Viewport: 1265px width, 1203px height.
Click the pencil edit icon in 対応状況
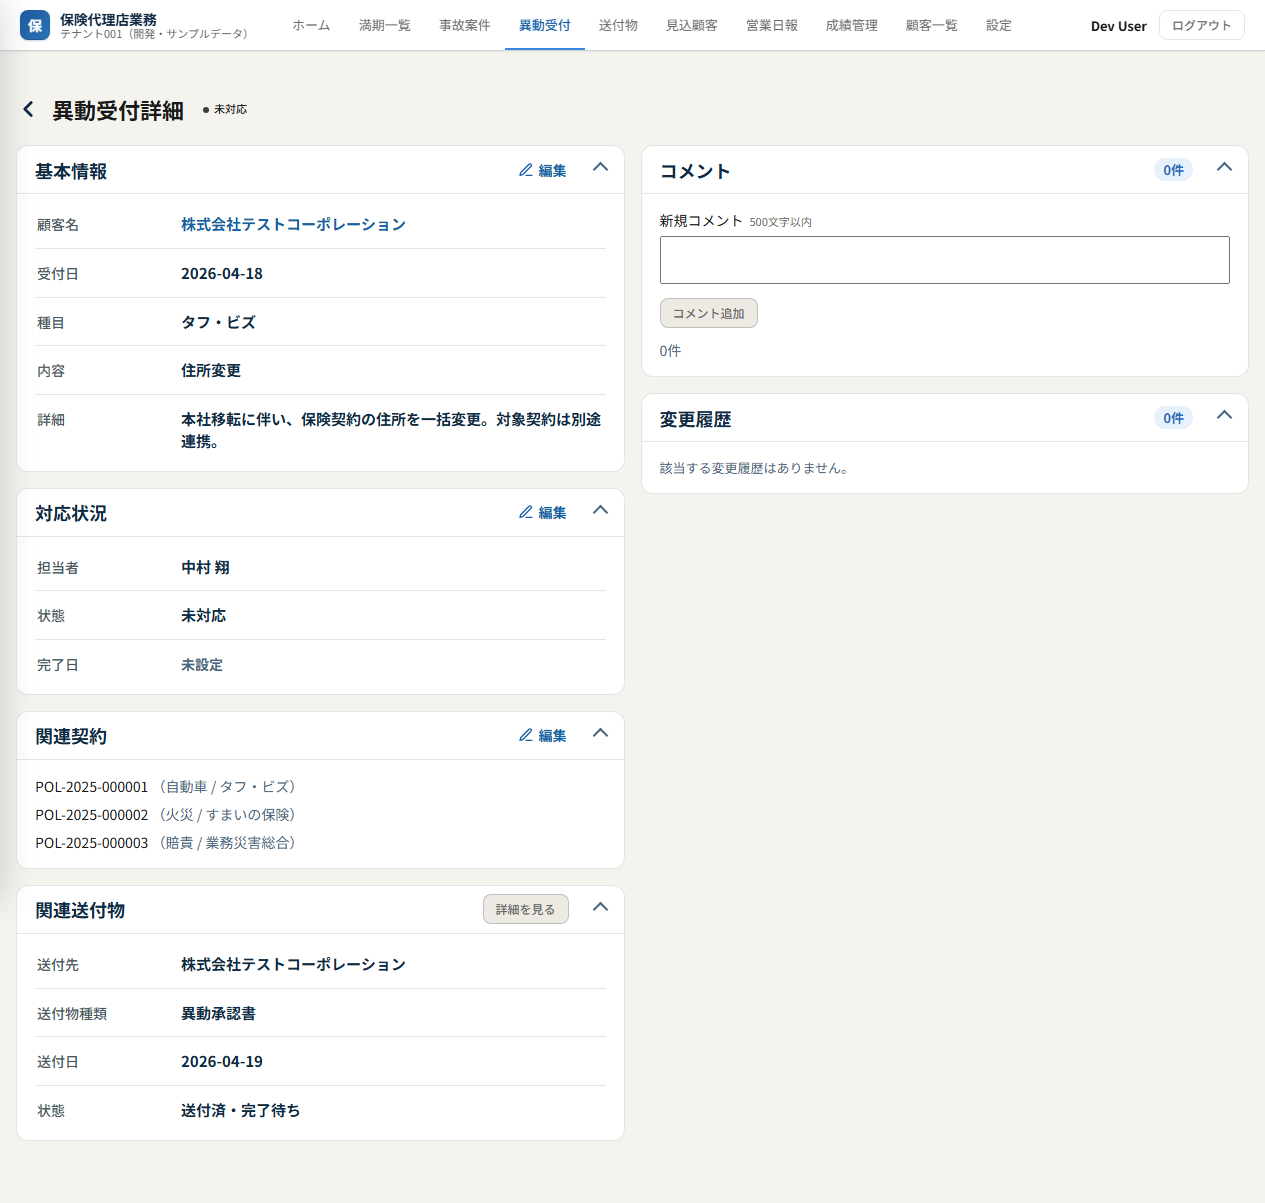526,512
